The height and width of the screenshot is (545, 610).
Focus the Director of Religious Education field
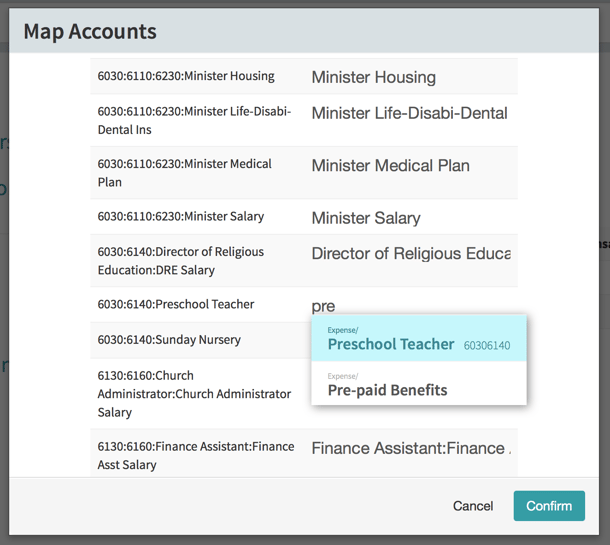point(410,254)
